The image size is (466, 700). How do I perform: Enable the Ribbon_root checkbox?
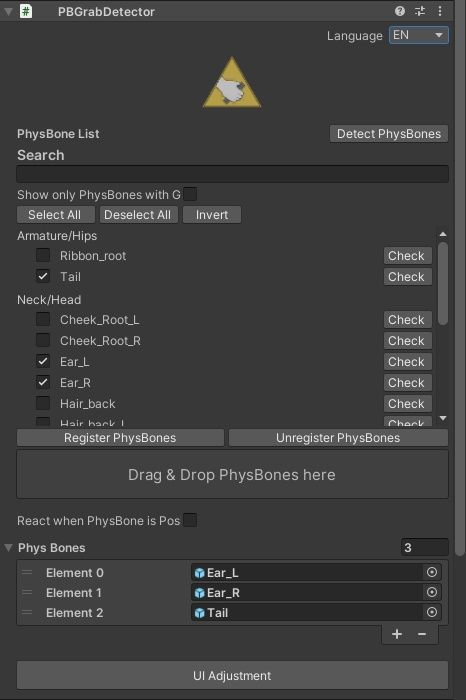click(x=43, y=255)
